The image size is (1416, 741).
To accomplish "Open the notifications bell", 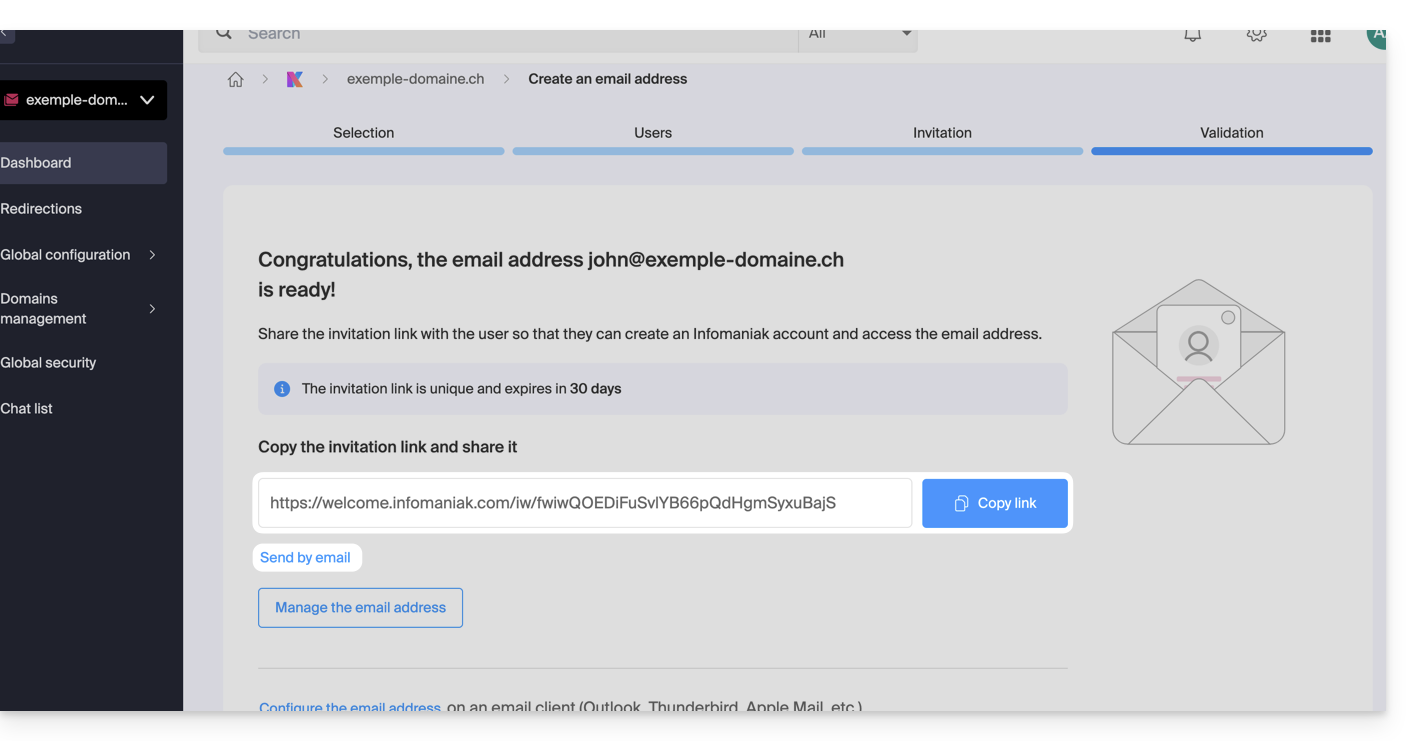I will [1192, 36].
